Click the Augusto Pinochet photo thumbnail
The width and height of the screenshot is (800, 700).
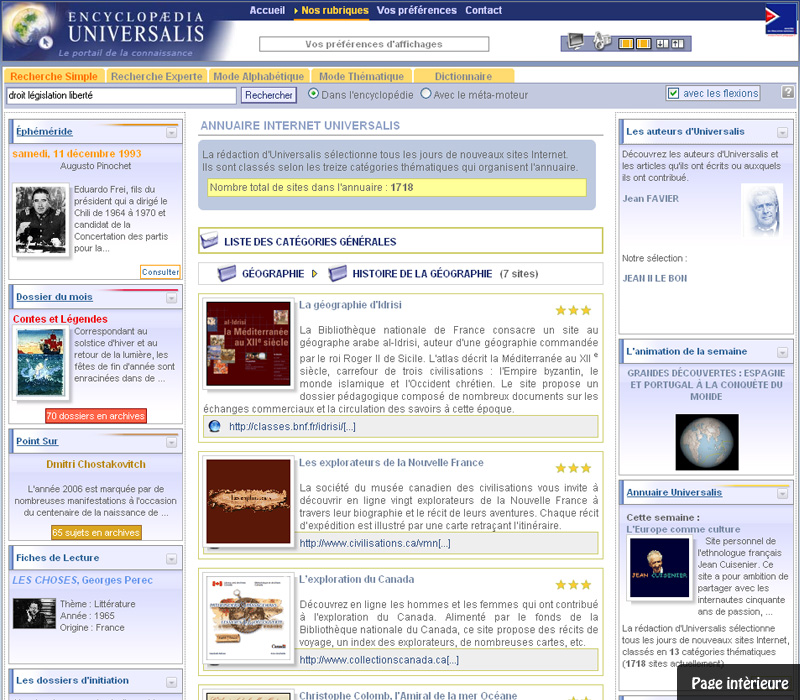pos(40,219)
